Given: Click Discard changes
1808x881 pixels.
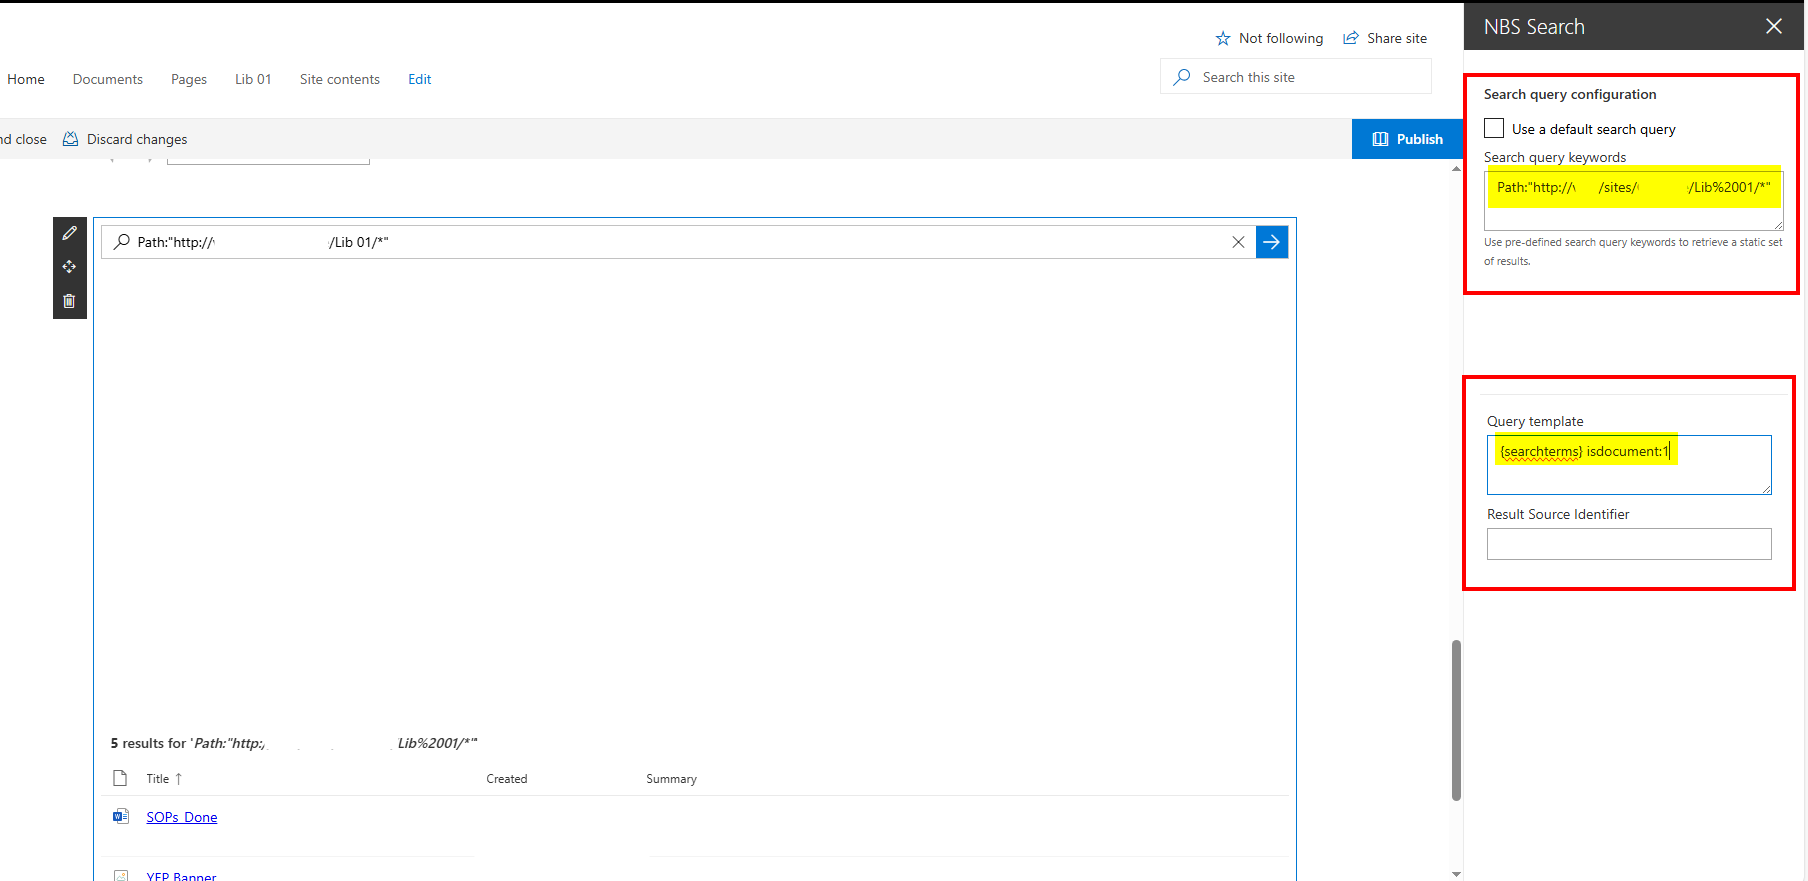Looking at the screenshot, I should [137, 139].
